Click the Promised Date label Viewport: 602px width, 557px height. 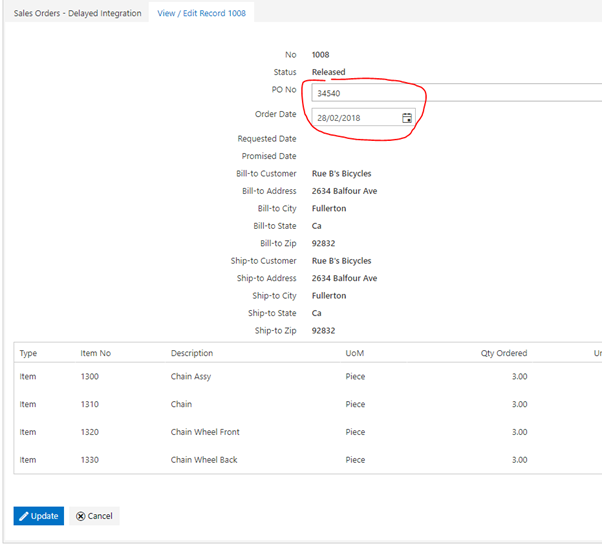[269, 156]
